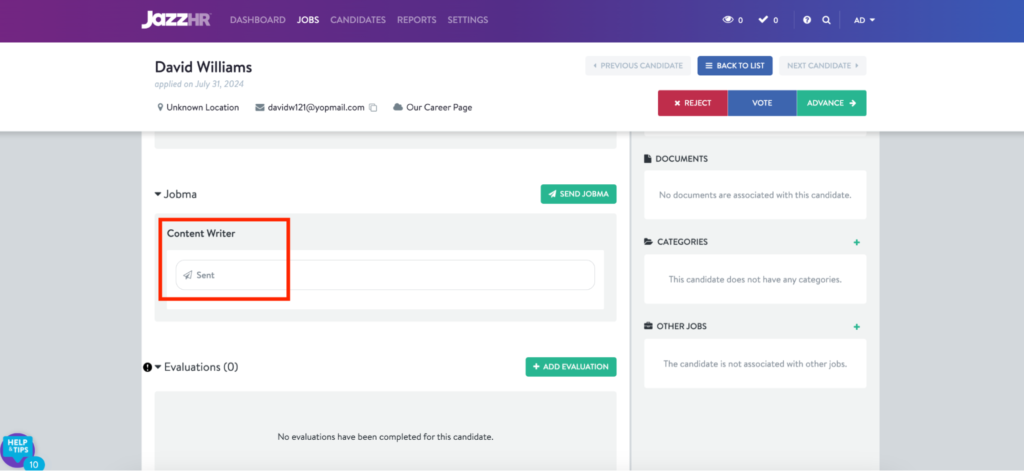Image resolution: width=1024 pixels, height=471 pixels.
Task: Go to the Dashboard menu
Action: click(257, 20)
